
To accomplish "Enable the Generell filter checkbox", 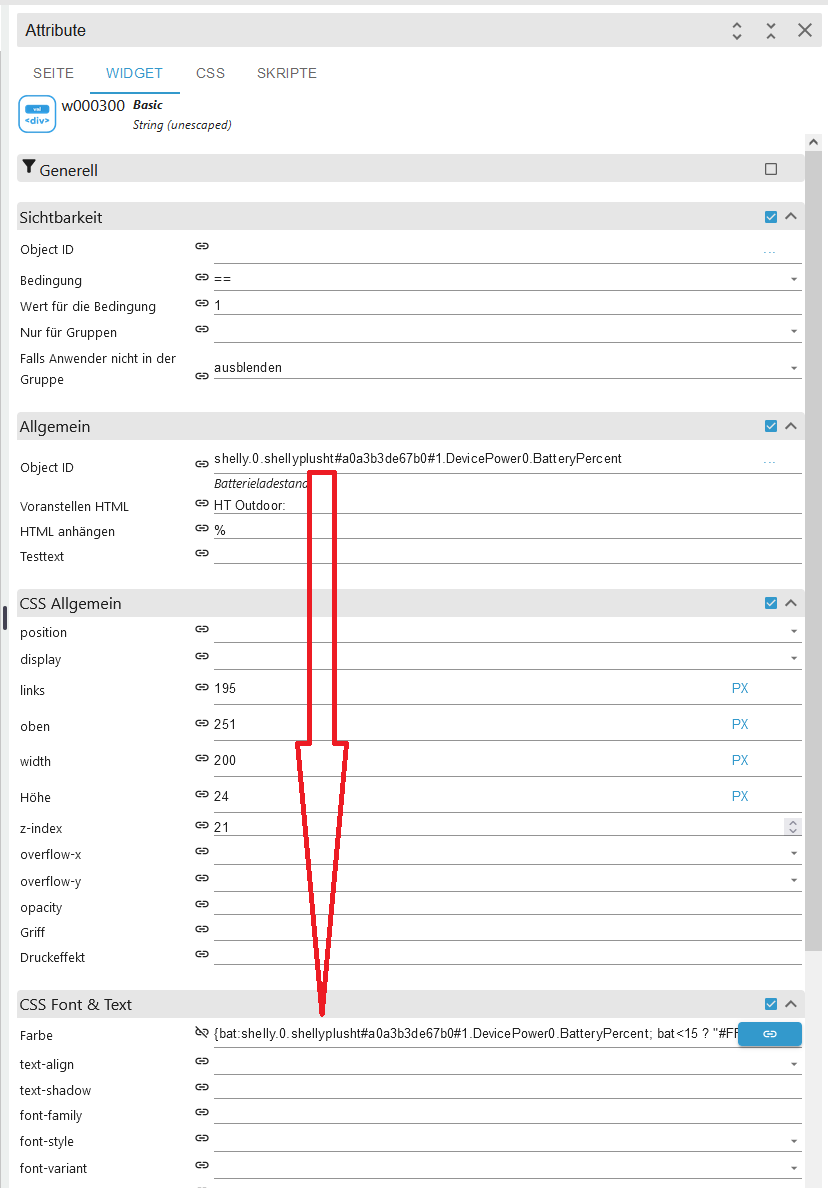I will 771,169.
